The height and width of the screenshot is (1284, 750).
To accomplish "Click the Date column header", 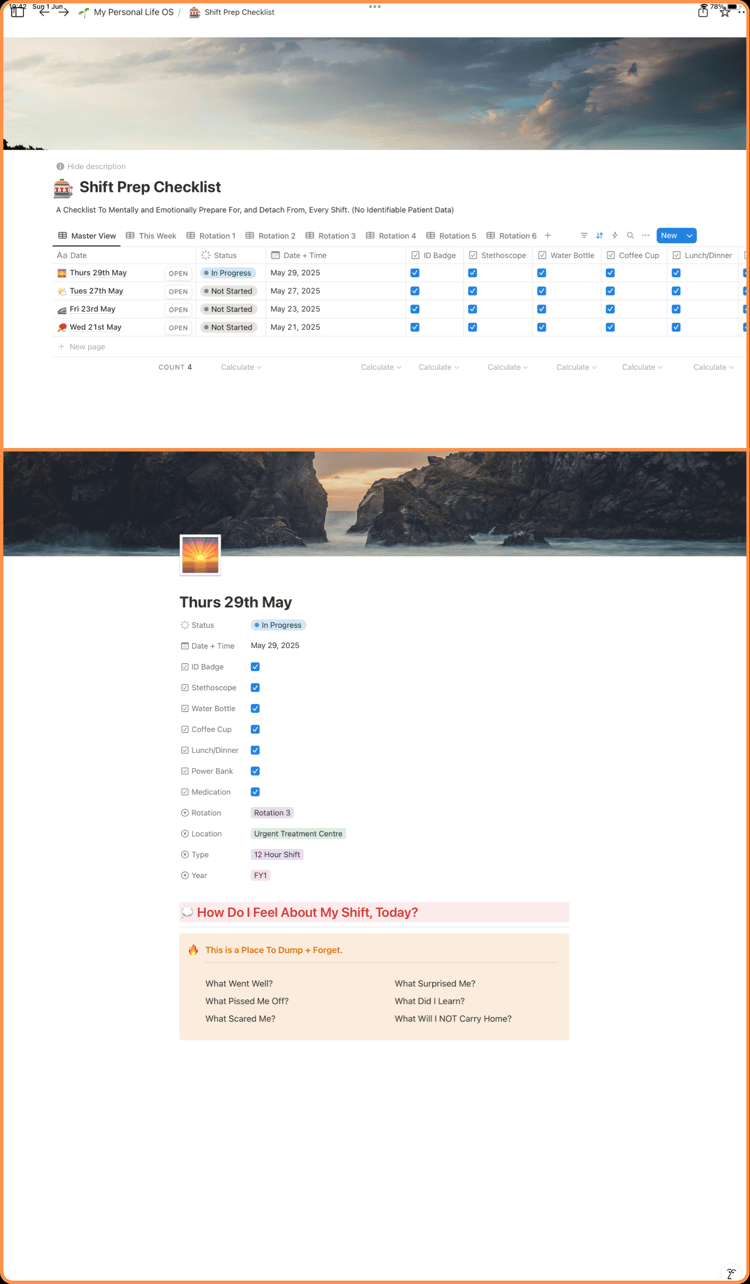I will (125, 255).
